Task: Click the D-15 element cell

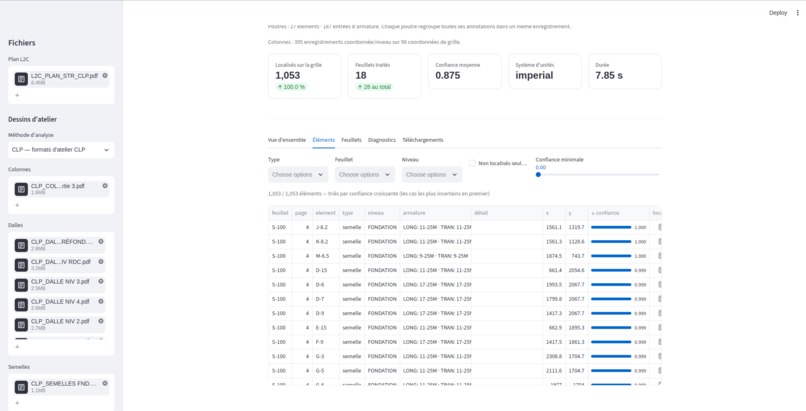Action: point(325,270)
